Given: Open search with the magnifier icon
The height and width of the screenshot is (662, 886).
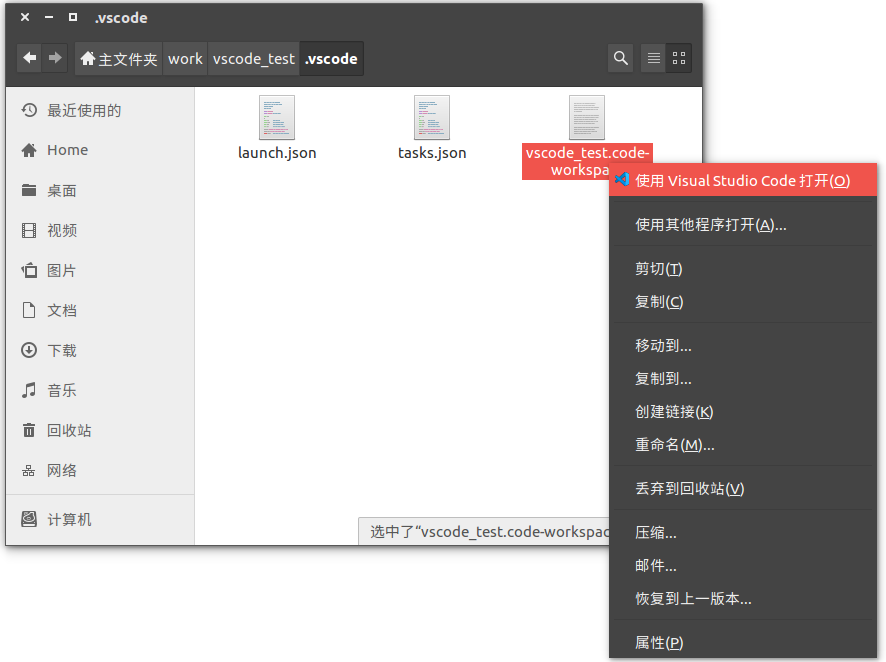Looking at the screenshot, I should [x=620, y=58].
